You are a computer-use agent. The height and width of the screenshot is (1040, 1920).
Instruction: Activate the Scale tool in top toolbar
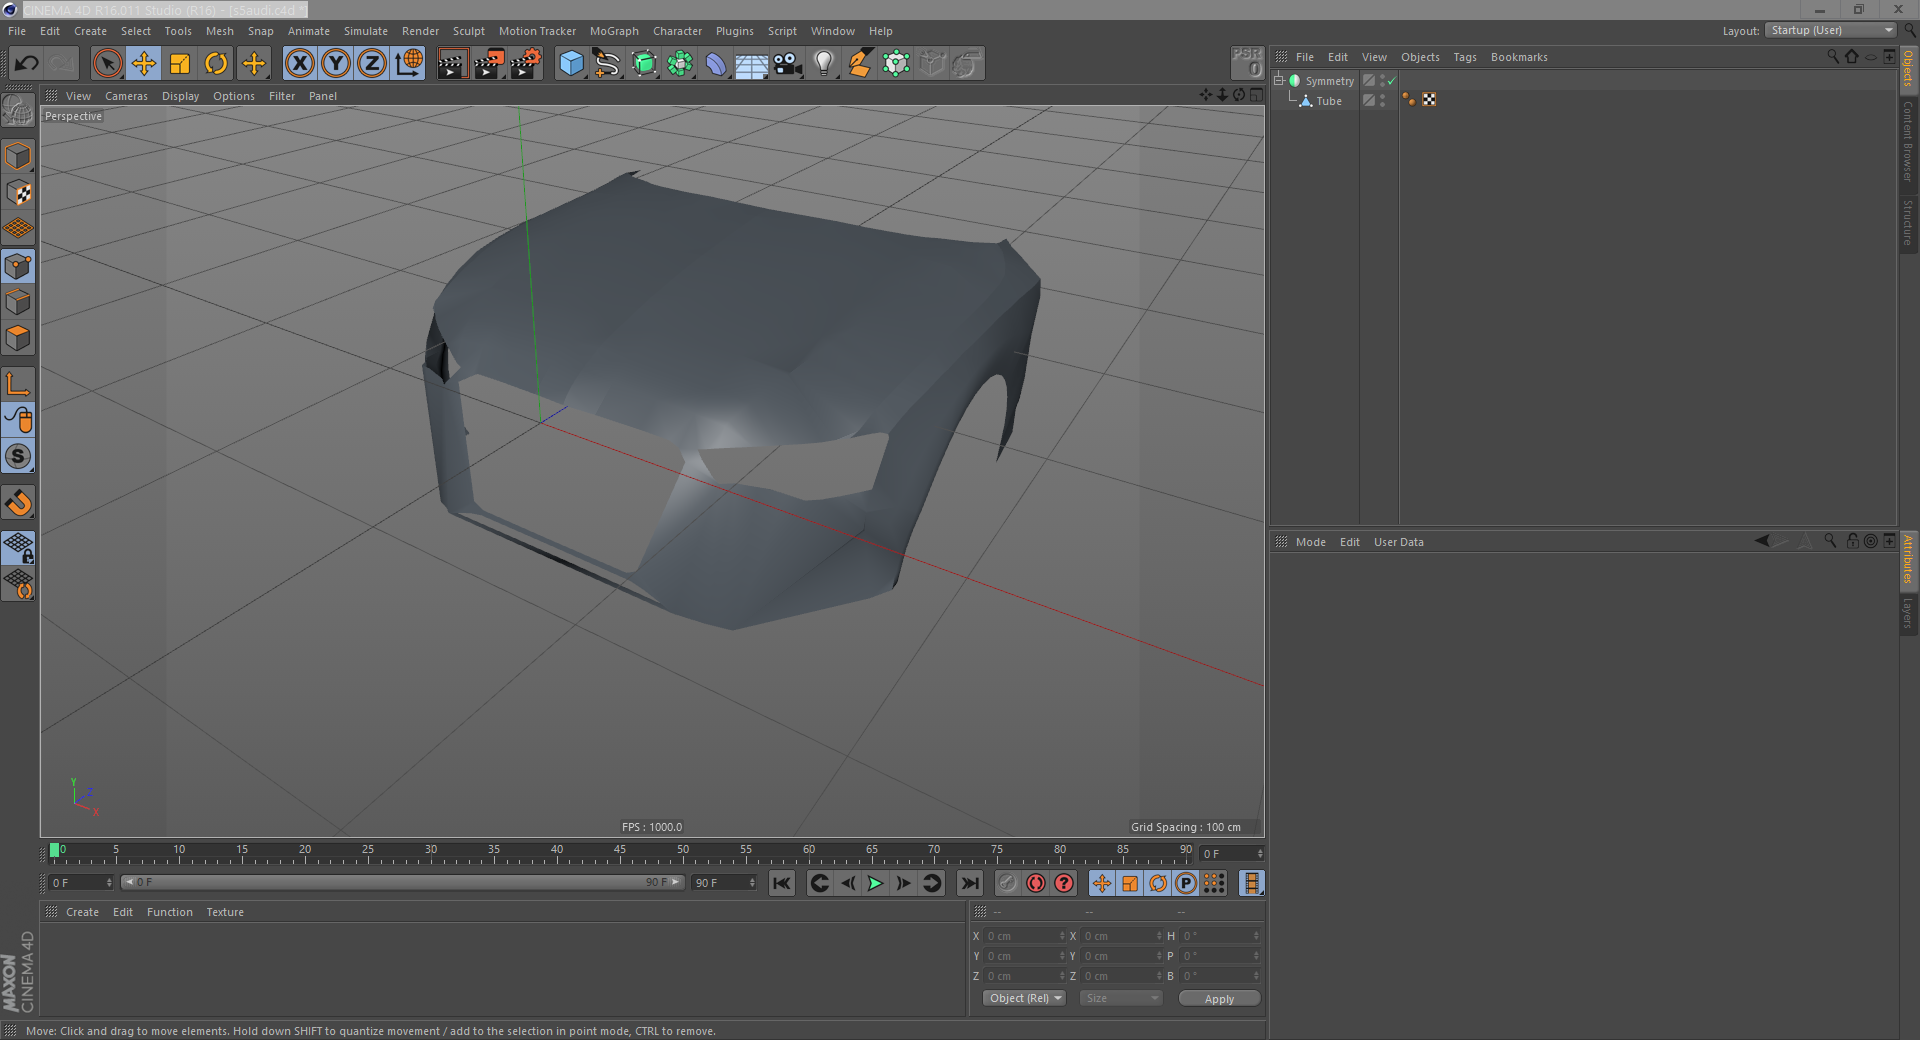point(180,64)
